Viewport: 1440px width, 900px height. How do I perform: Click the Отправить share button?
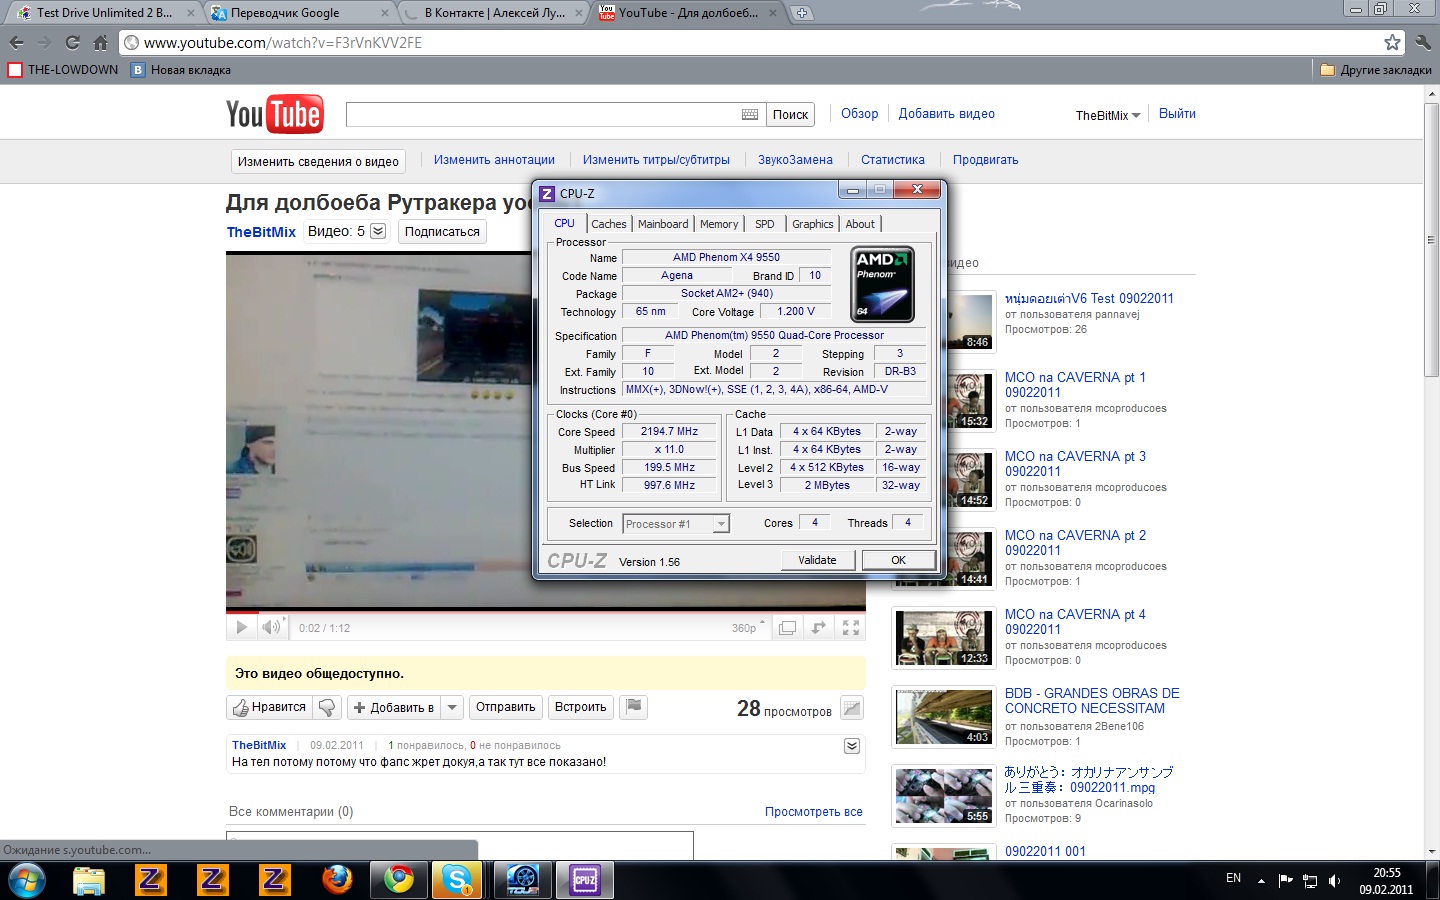pos(505,707)
